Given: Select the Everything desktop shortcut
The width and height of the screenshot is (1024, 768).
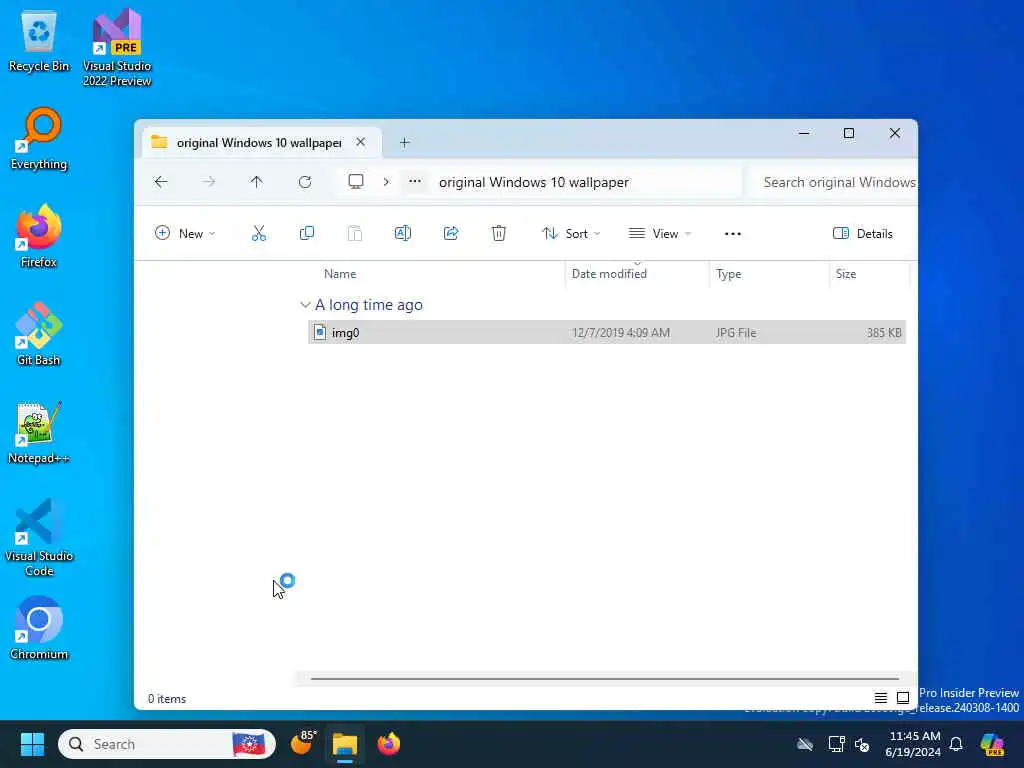Looking at the screenshot, I should [39, 140].
